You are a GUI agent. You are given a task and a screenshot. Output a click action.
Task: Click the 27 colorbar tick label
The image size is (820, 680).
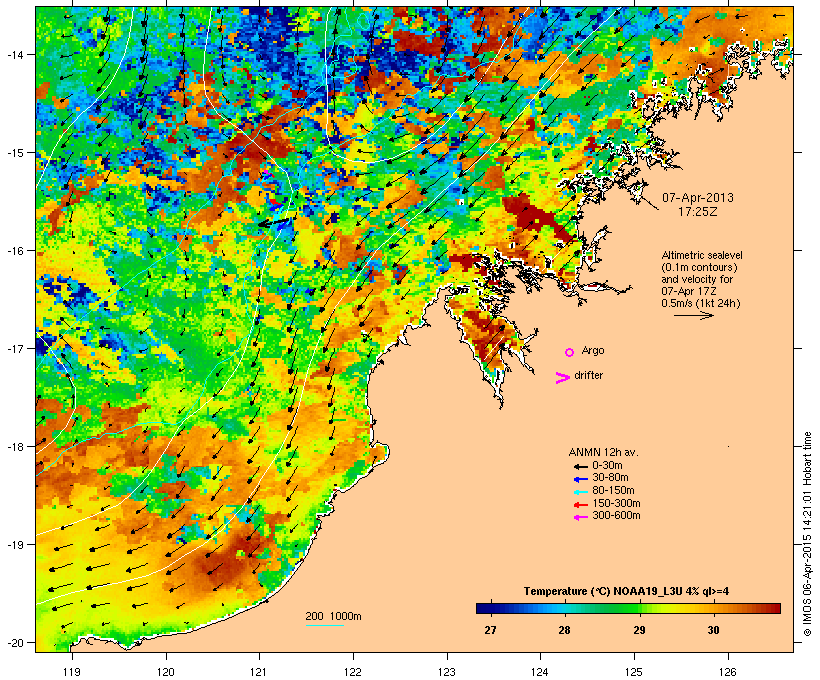point(490,630)
